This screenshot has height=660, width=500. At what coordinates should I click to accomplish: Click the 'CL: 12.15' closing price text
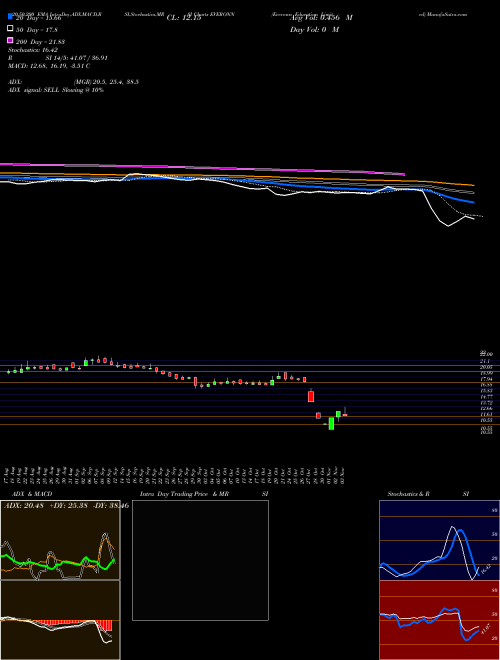coord(184,18)
